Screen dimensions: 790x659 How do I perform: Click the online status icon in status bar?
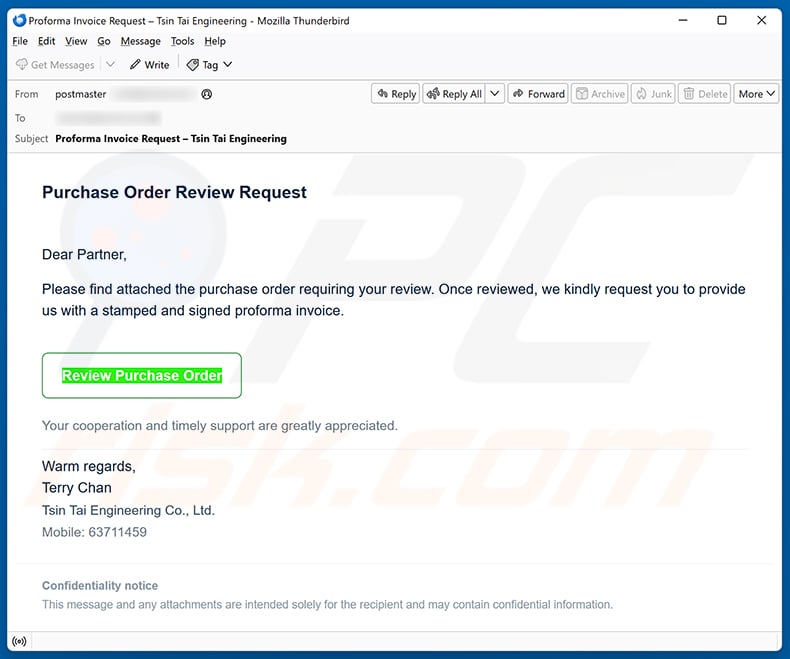coord(20,641)
